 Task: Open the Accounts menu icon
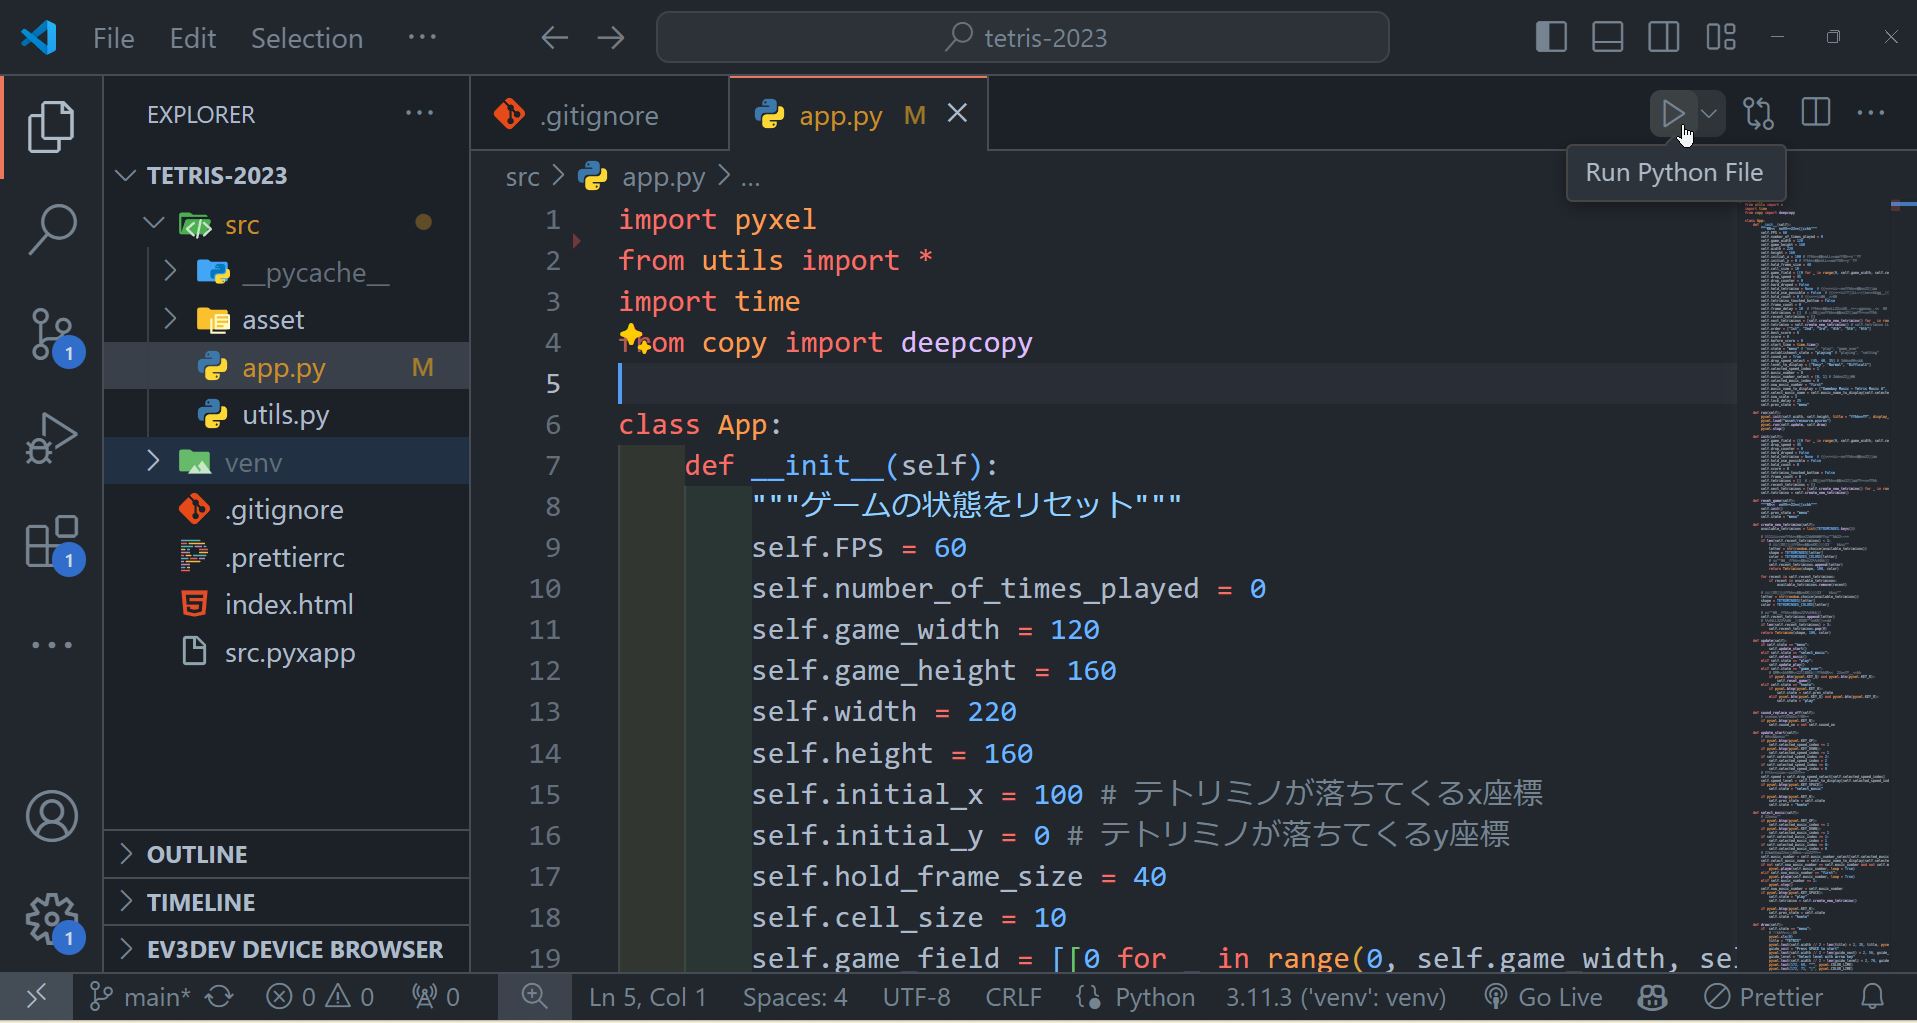[x=51, y=816]
